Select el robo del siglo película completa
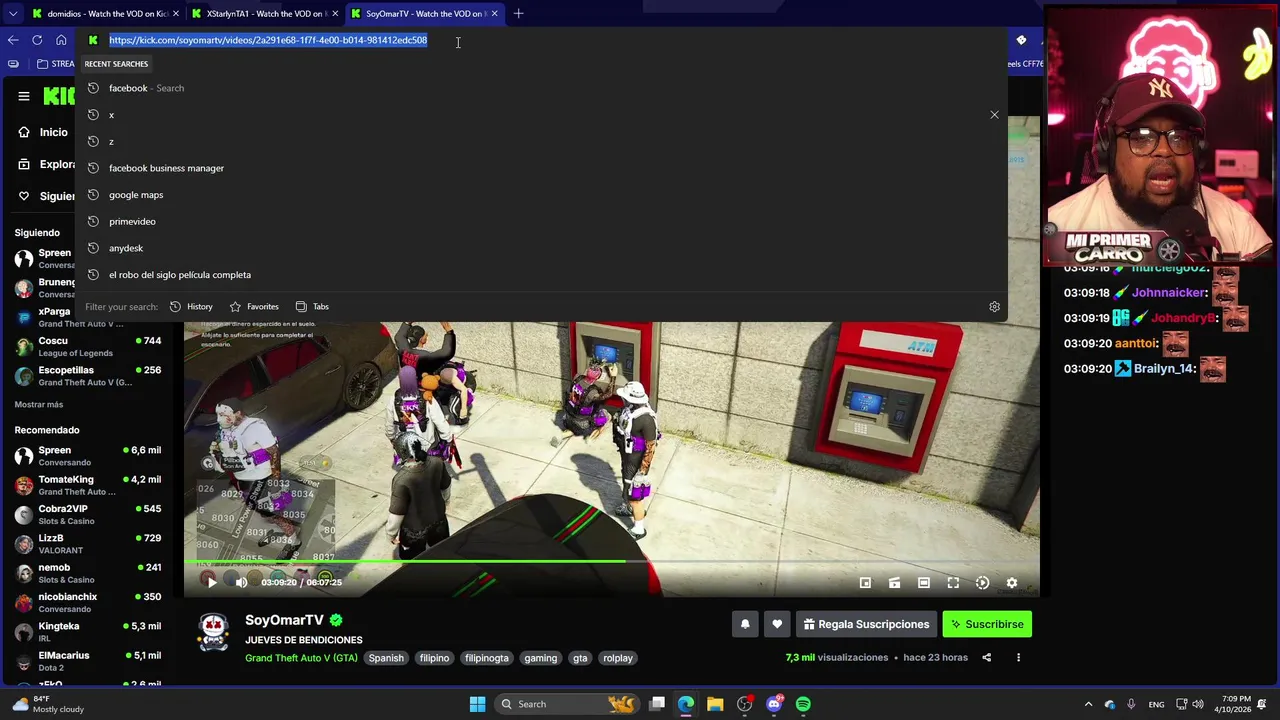1280x720 pixels. click(x=540, y=275)
